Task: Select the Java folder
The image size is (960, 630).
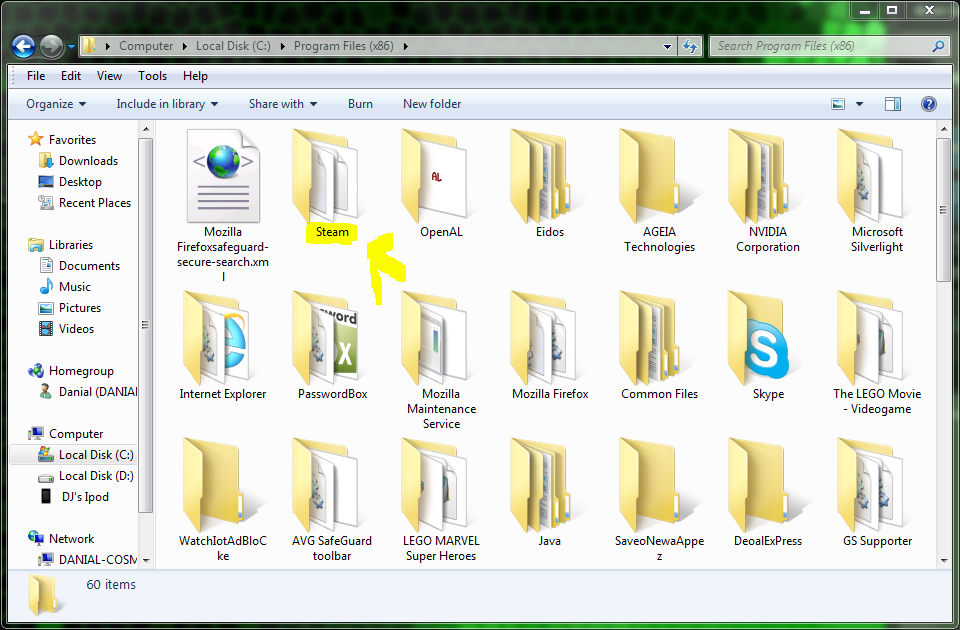Action: coord(549,492)
